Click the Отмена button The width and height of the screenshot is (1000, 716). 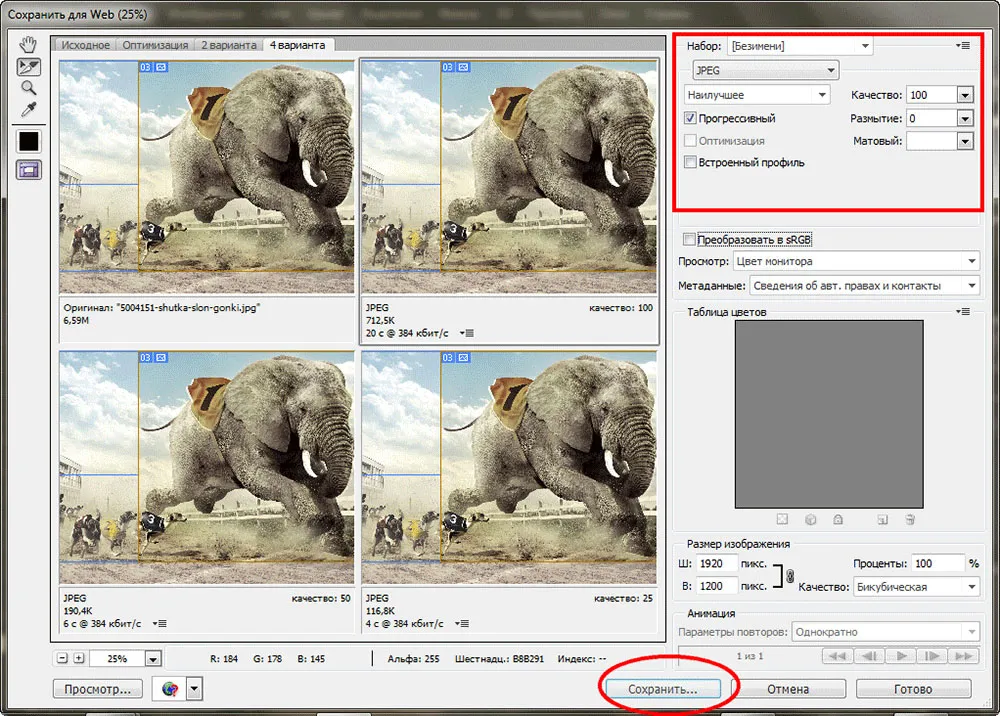coord(788,689)
